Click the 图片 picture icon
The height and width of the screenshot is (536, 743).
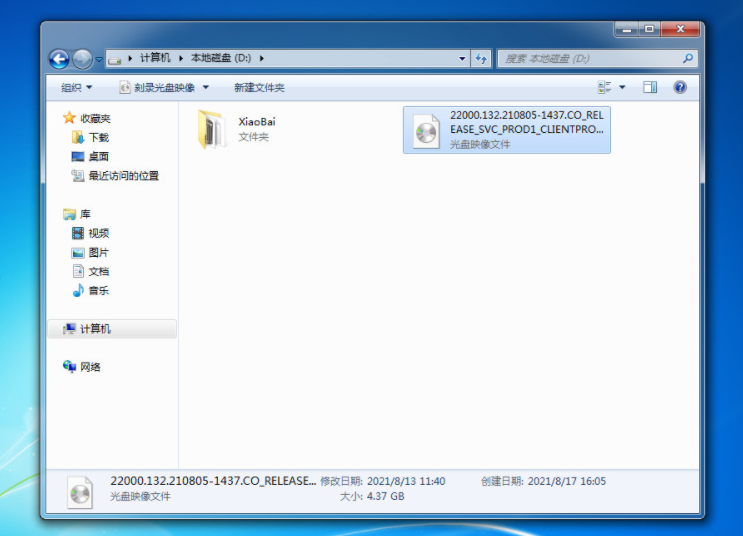point(78,253)
